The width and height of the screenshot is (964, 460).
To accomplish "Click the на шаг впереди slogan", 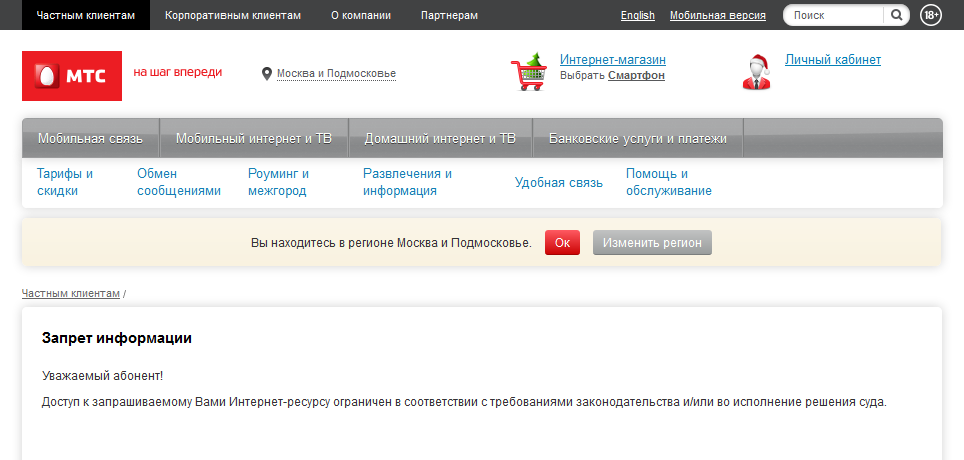I will 178,72.
